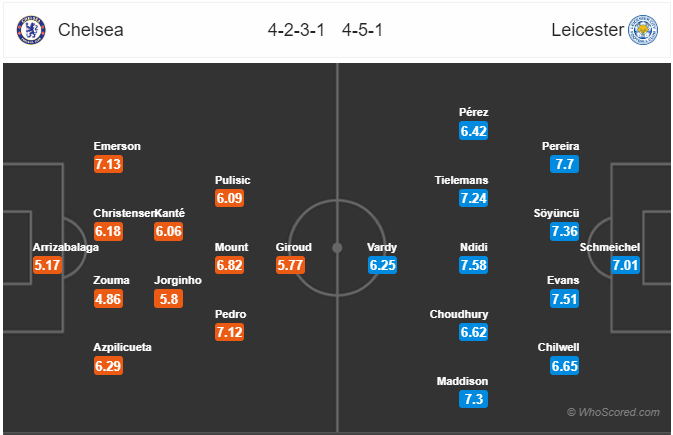
Task: Click Schmeichel's 7.01 rating badge
Action: (625, 265)
